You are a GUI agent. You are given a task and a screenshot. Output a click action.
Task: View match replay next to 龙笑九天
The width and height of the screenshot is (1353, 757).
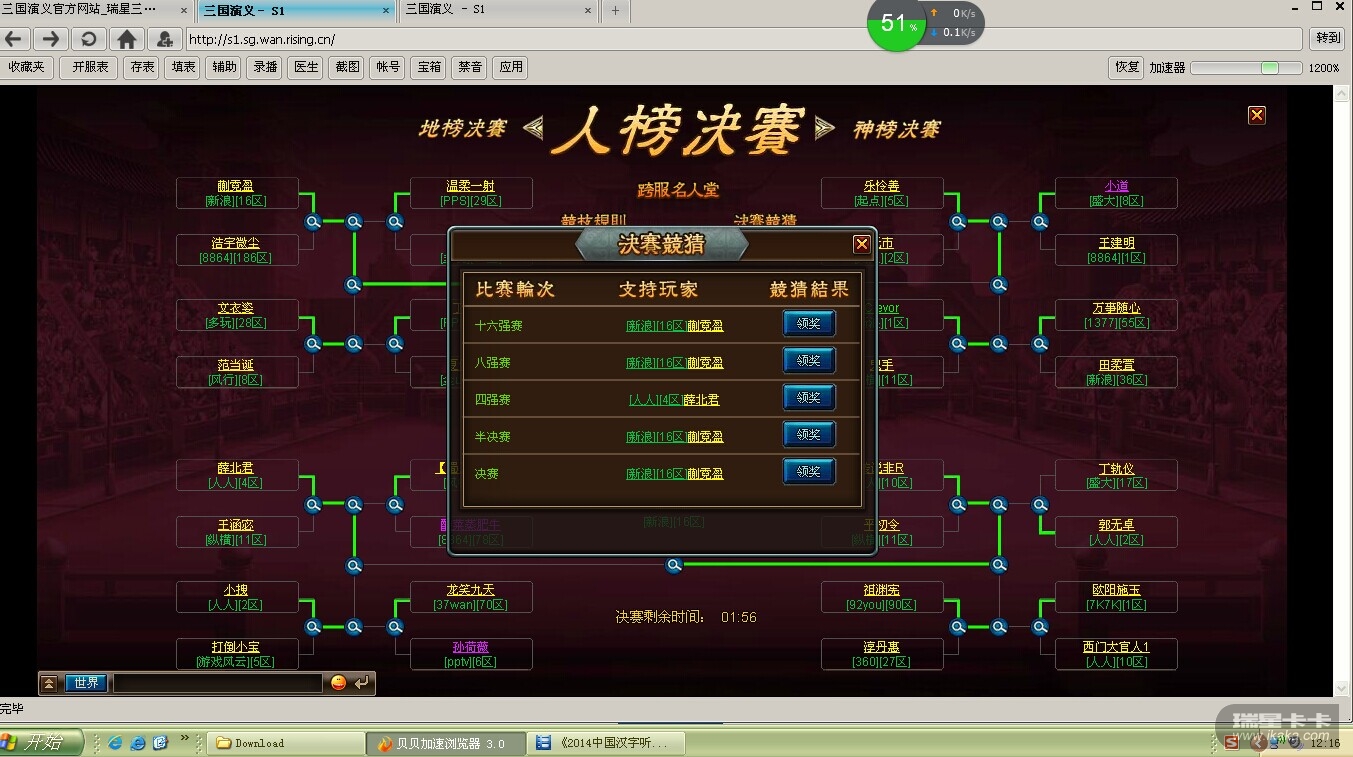395,627
